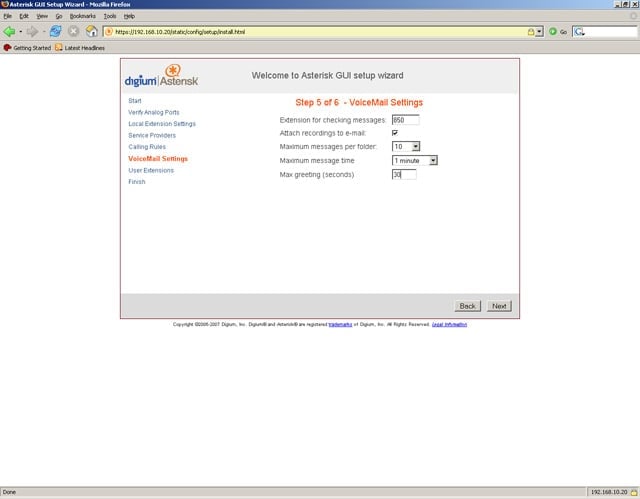Click the Digium Asterisk logo
640x499 pixels.
tap(161, 76)
